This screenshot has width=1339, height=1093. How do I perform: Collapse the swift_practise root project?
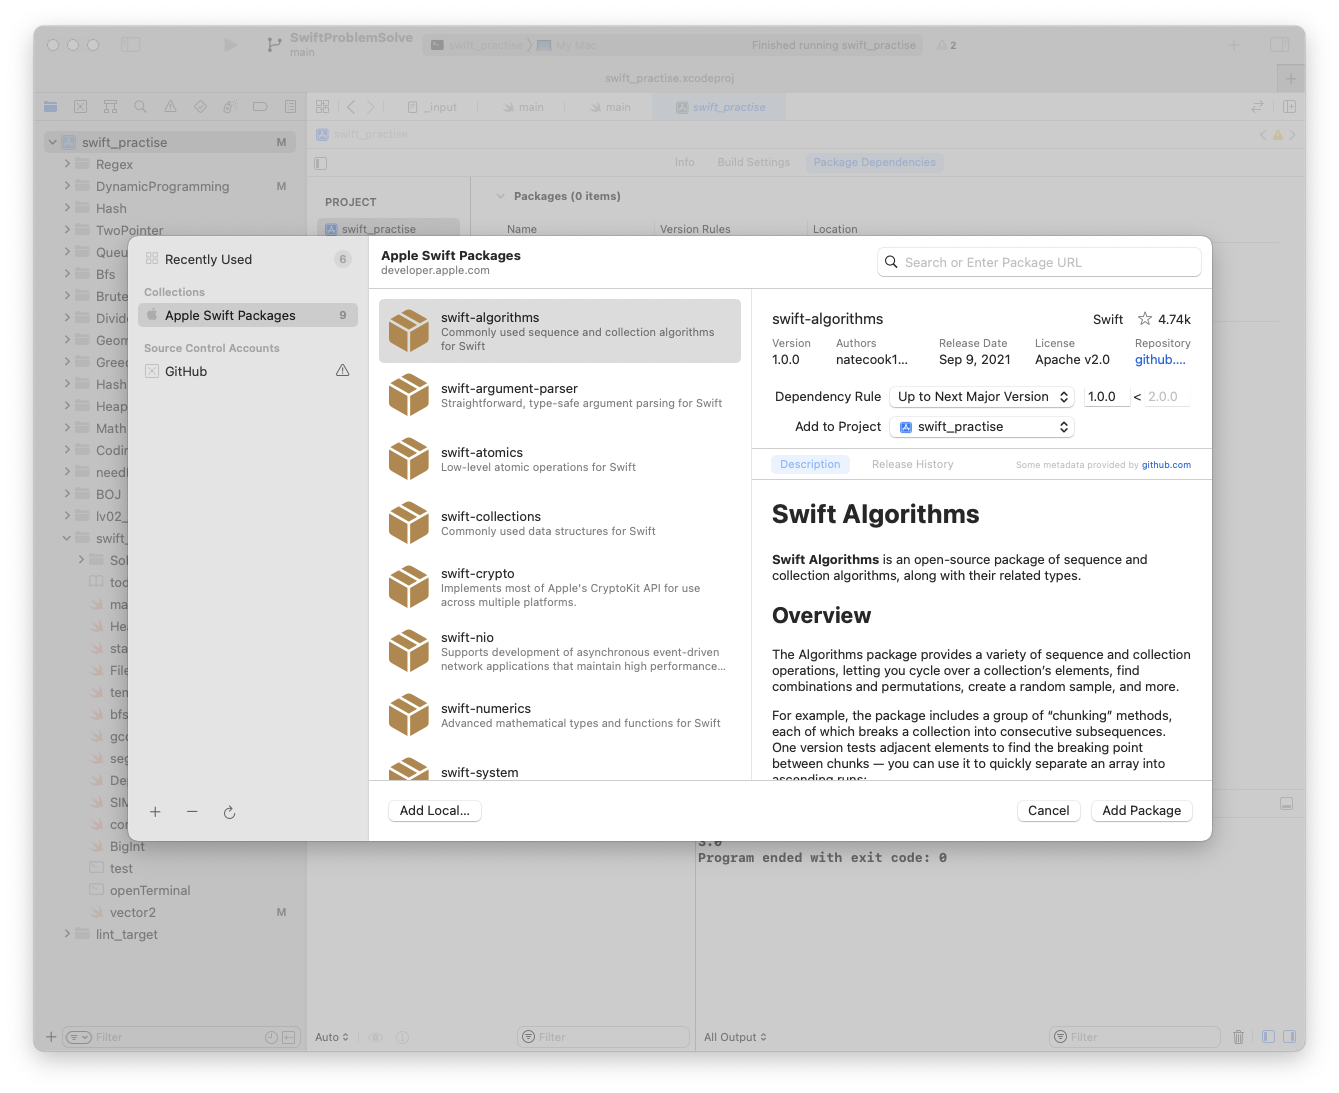tap(53, 142)
